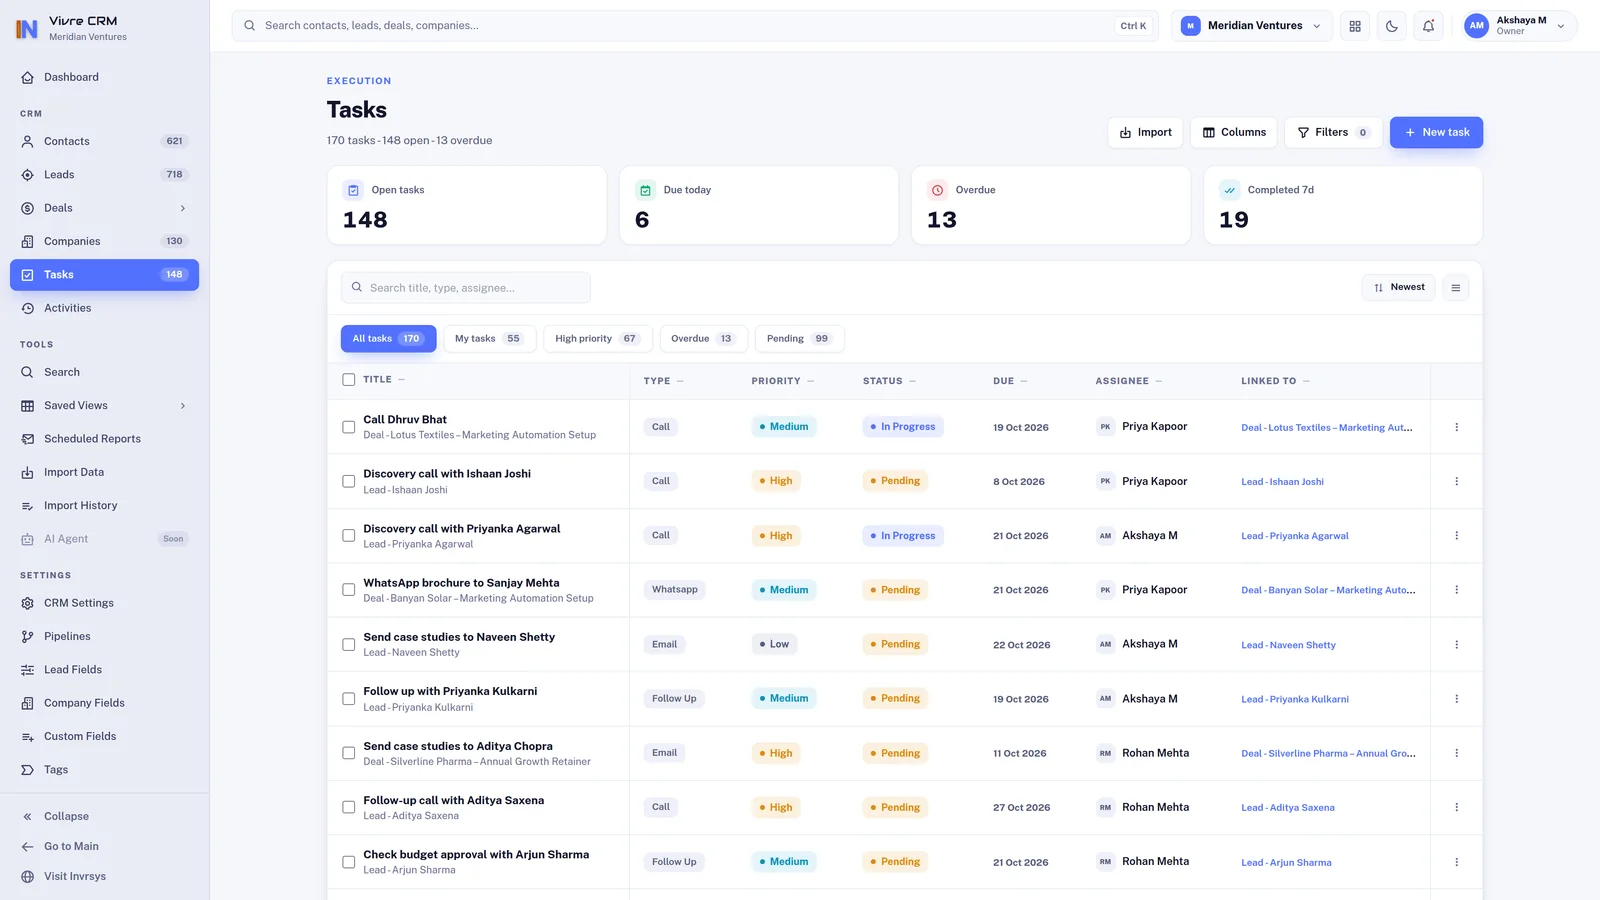Viewport: 1600px width, 900px height.
Task: Go to Contacts in the sidebar
Action: [x=104, y=142]
